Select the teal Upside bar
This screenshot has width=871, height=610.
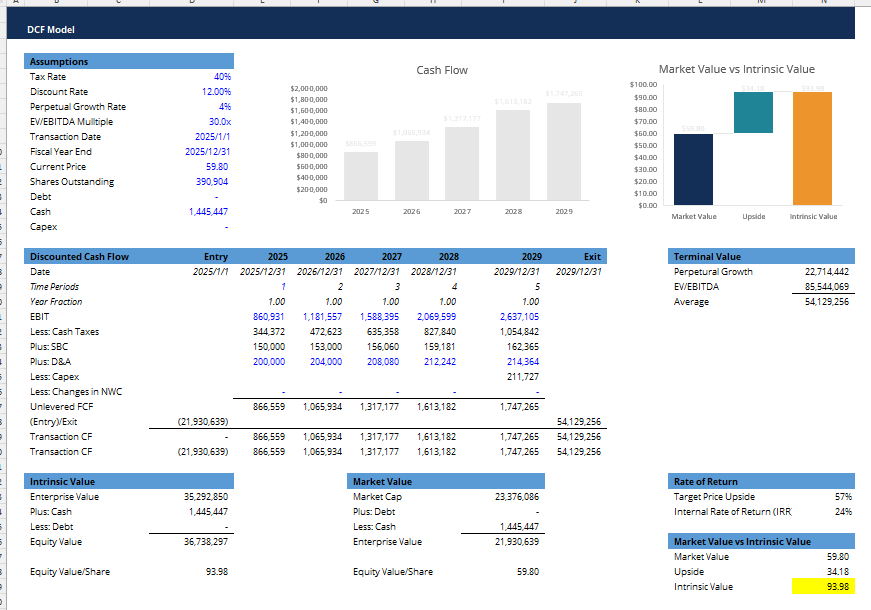tap(753, 112)
